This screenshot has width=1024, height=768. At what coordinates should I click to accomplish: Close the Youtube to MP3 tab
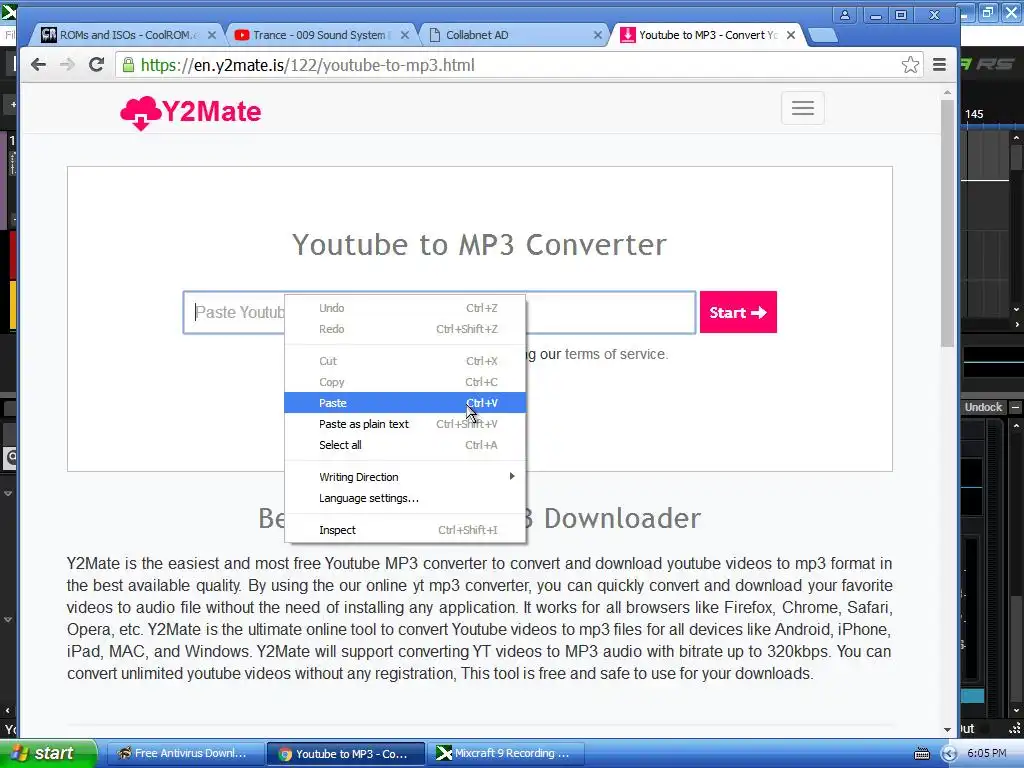791,35
